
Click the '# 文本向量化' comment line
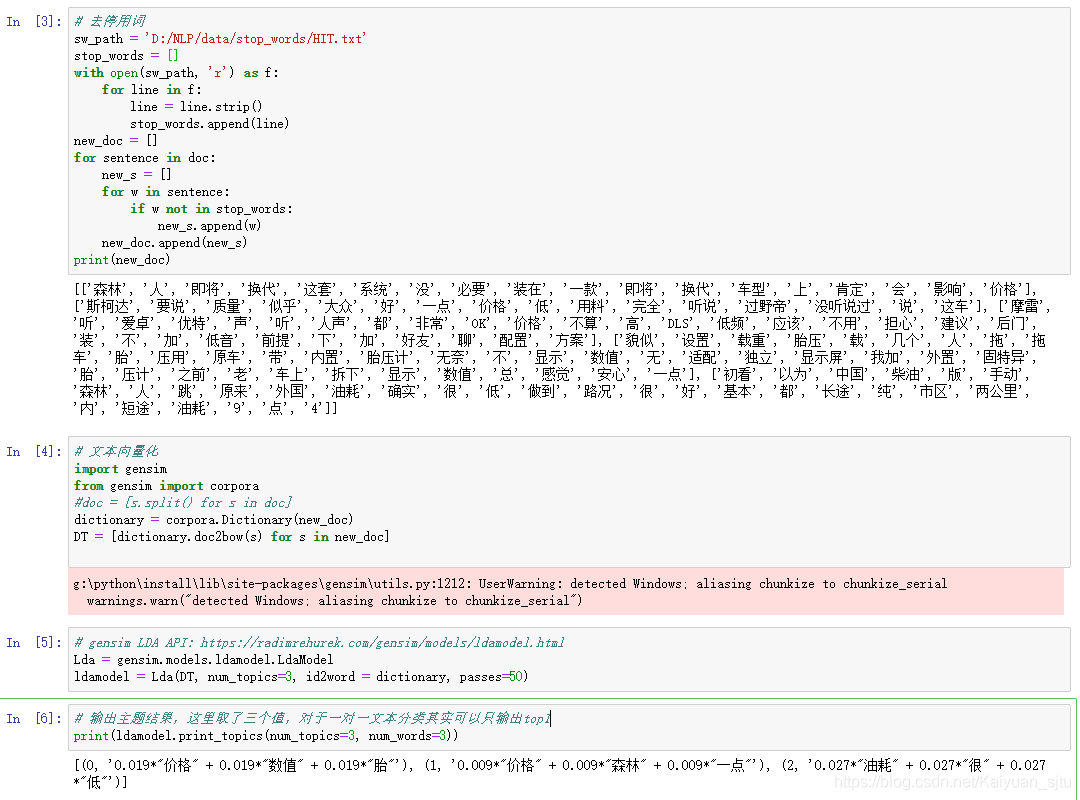coord(116,451)
